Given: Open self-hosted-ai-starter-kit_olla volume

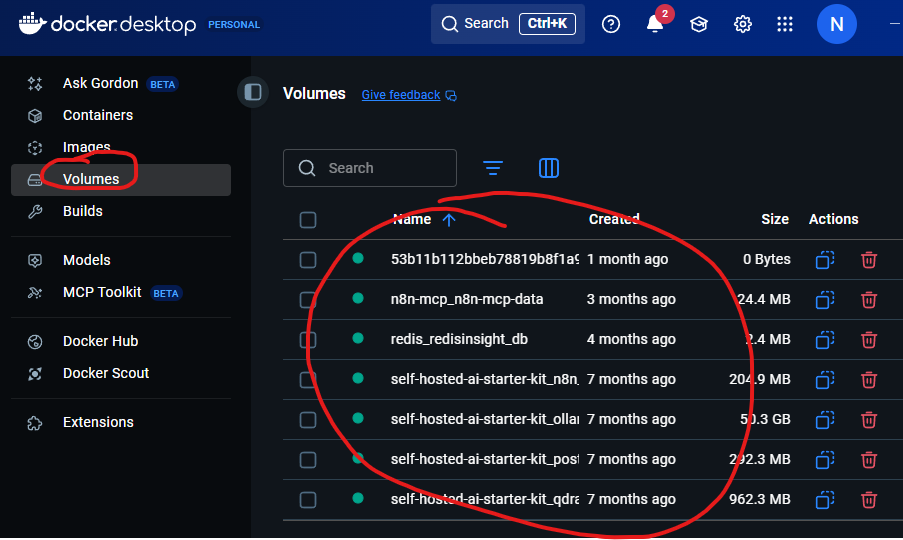Looking at the screenshot, I should 484,420.
